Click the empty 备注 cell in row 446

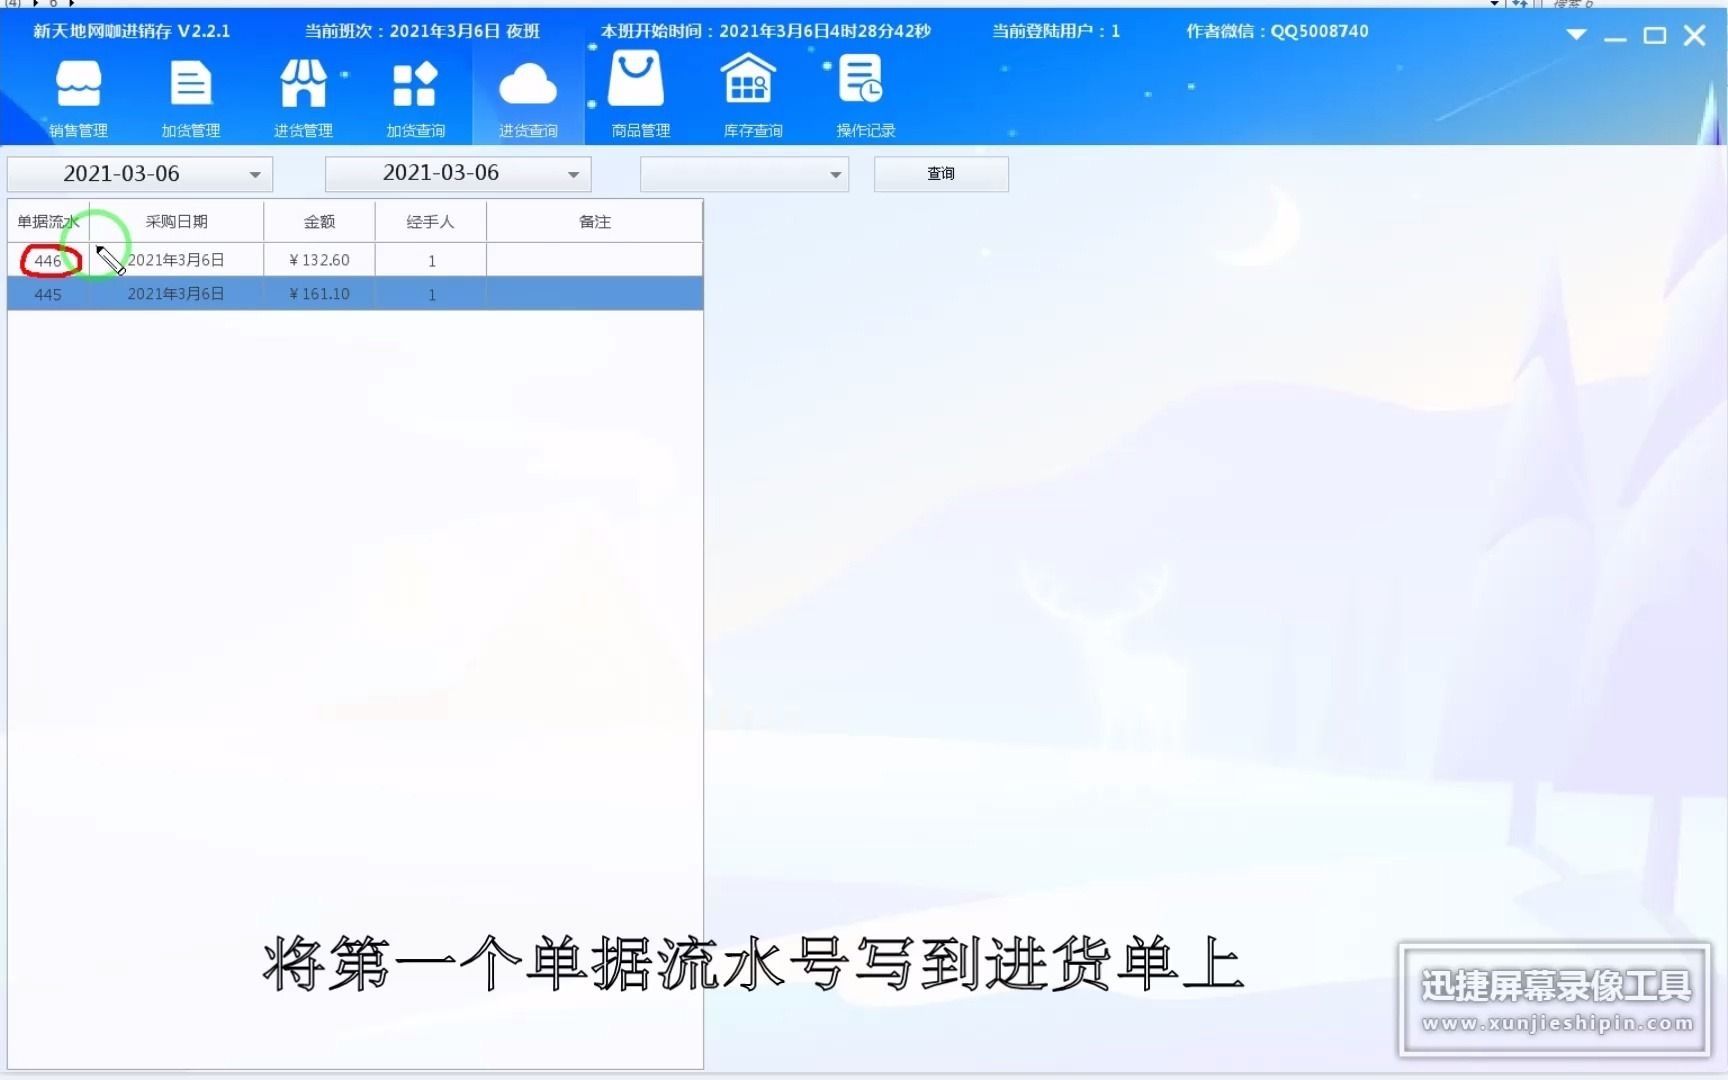point(595,260)
